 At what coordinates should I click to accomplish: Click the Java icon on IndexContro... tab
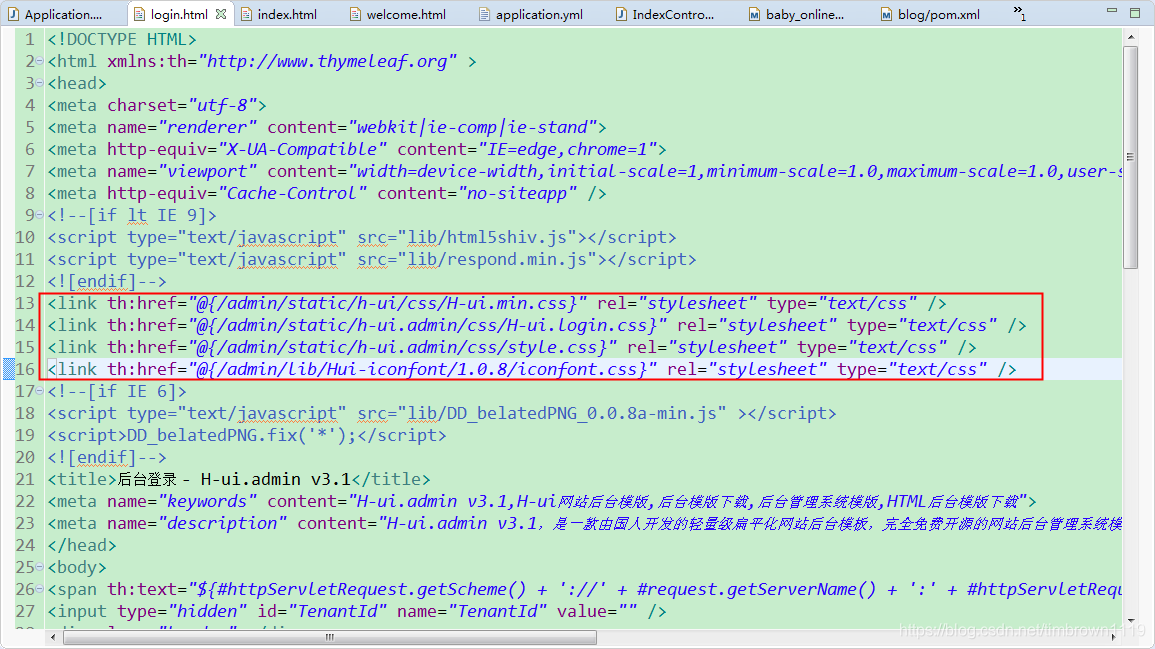(621, 14)
